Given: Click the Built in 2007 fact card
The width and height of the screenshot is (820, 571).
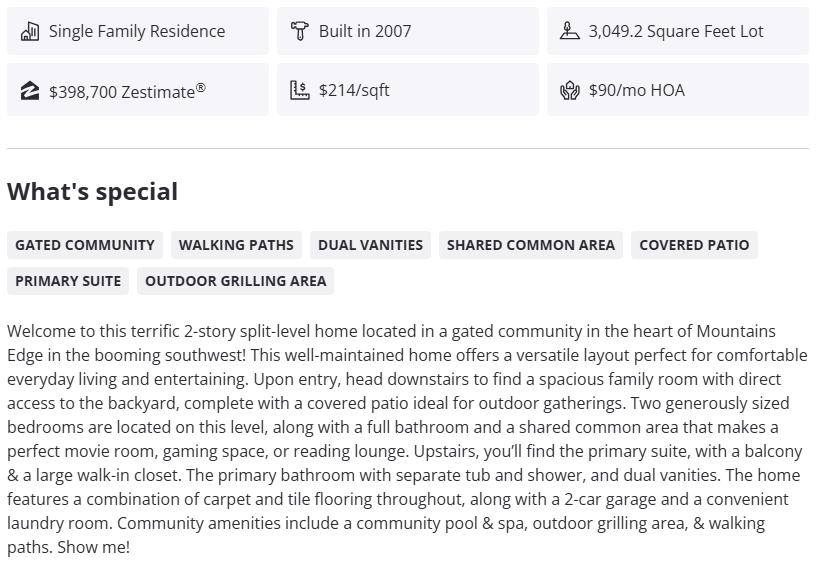Looking at the screenshot, I should [x=407, y=31].
